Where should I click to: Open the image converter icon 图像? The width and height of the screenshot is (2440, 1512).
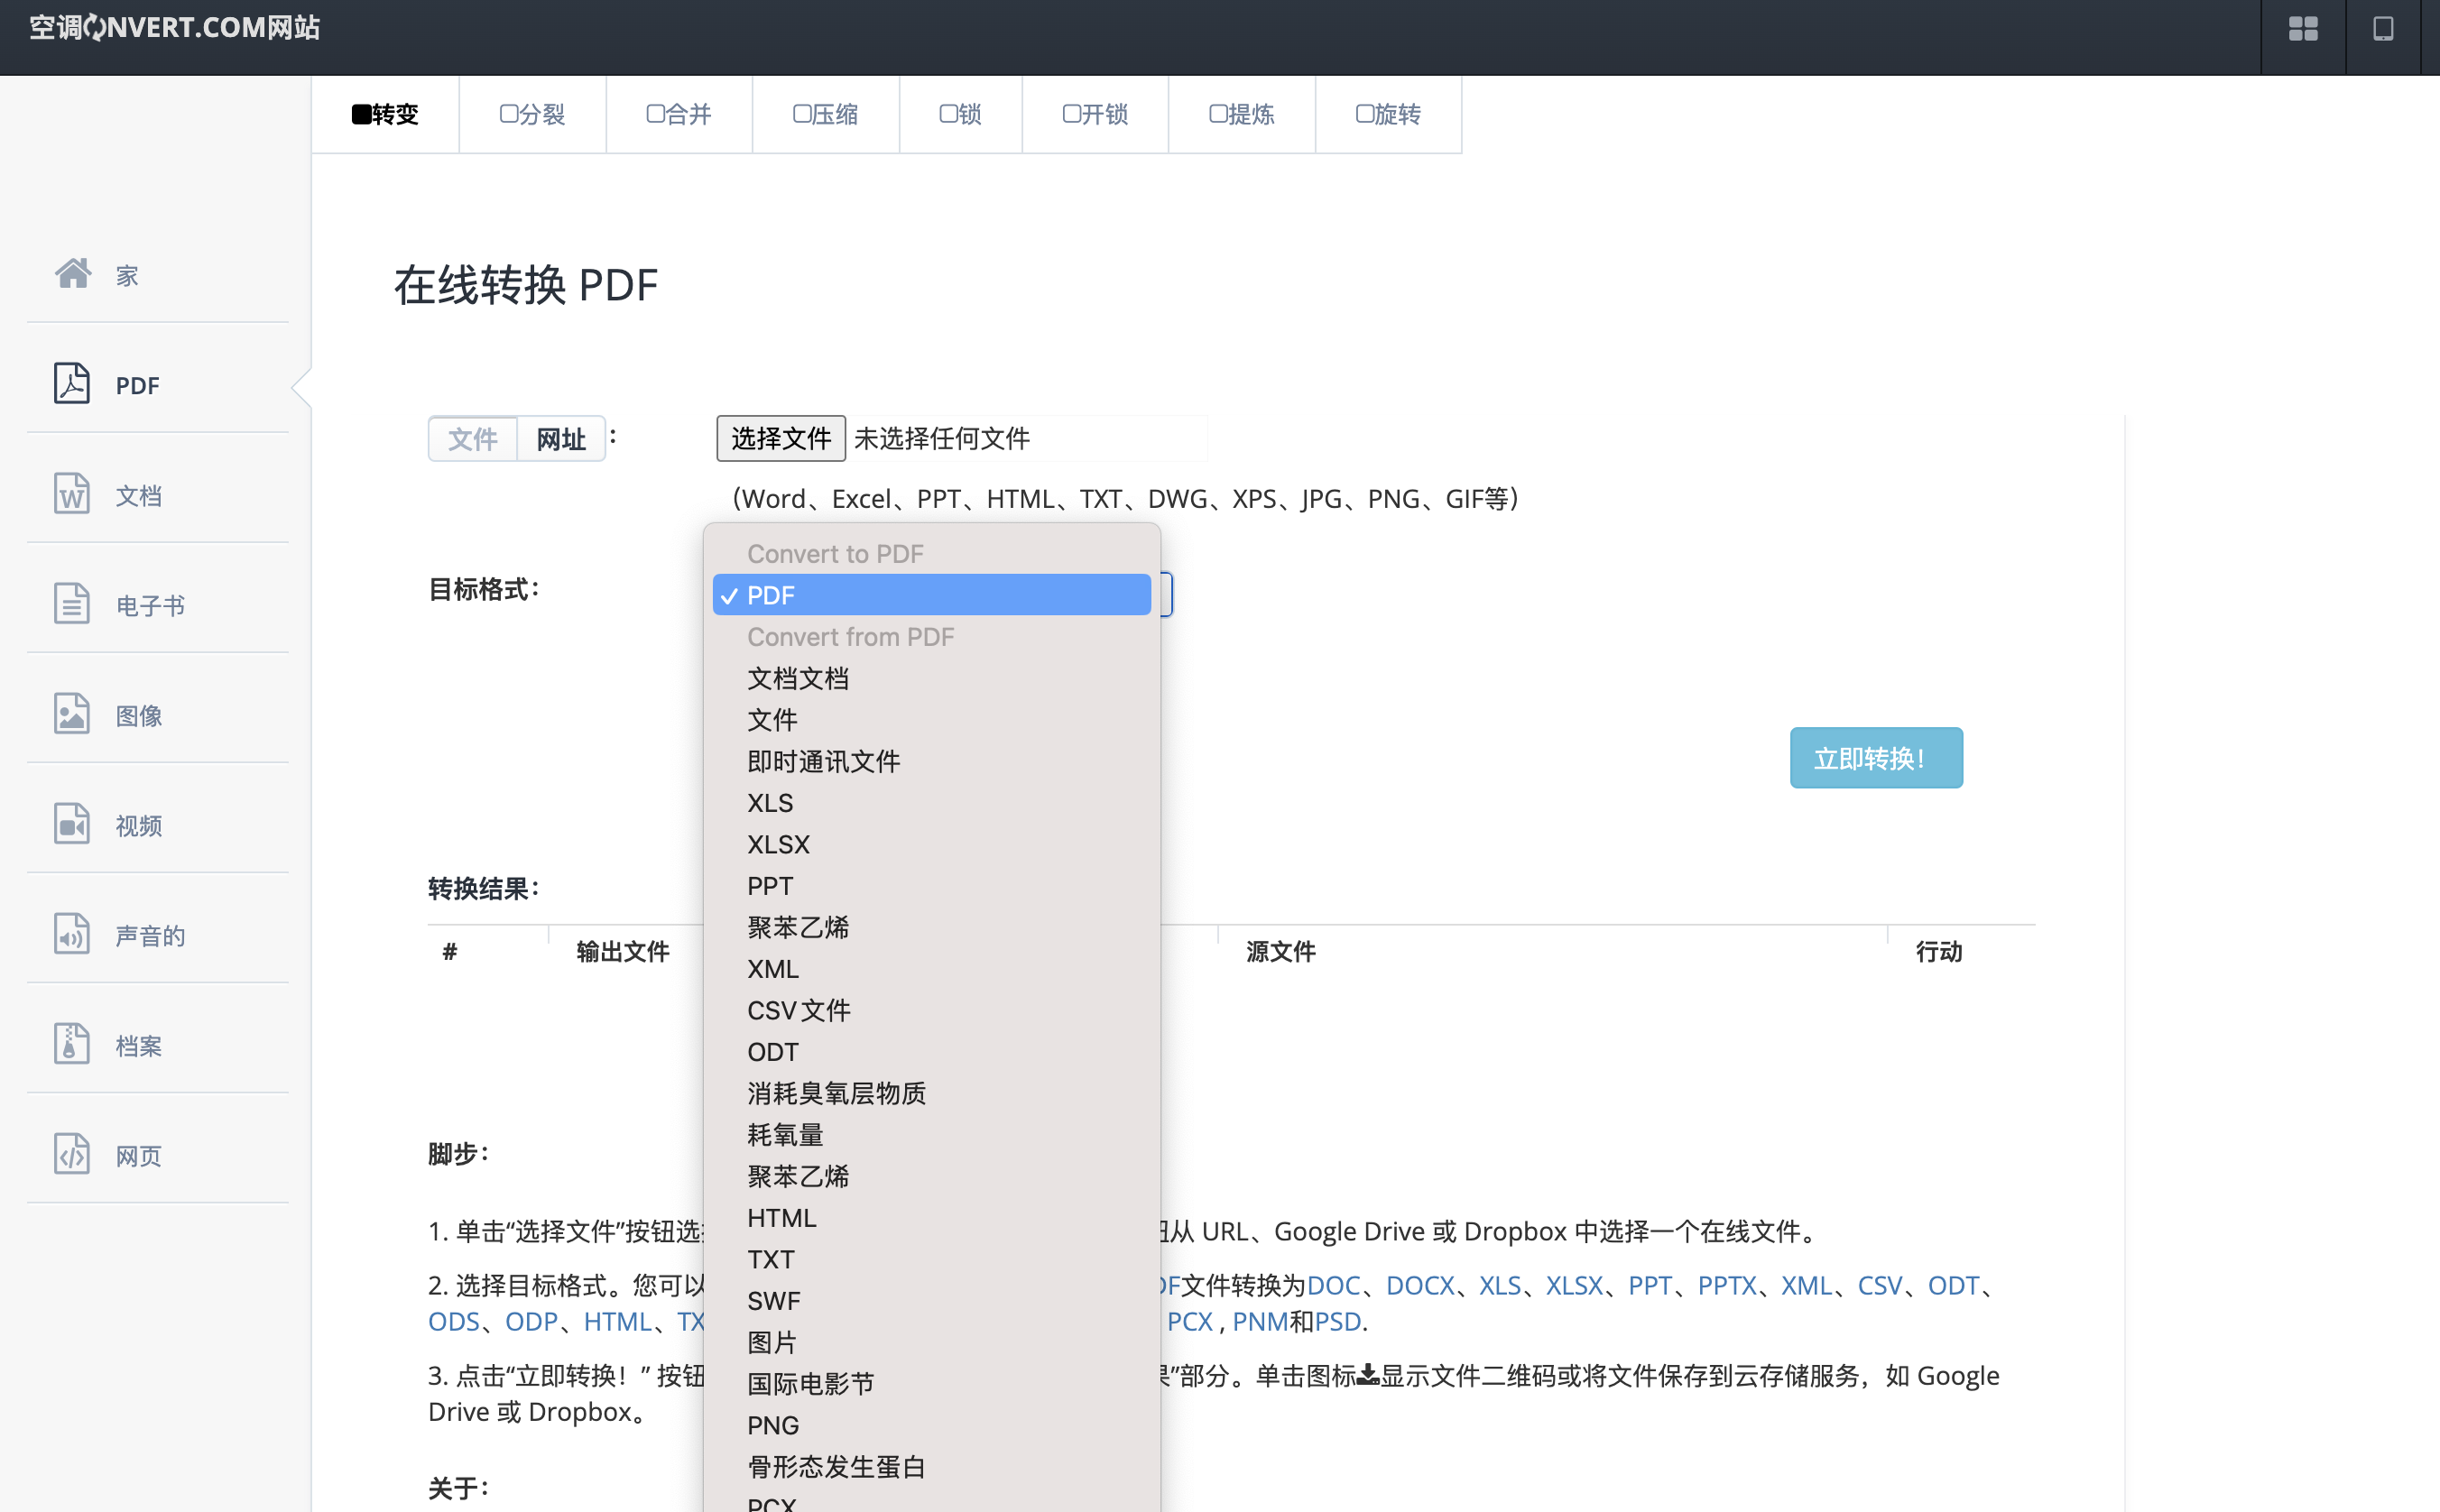tap(72, 714)
